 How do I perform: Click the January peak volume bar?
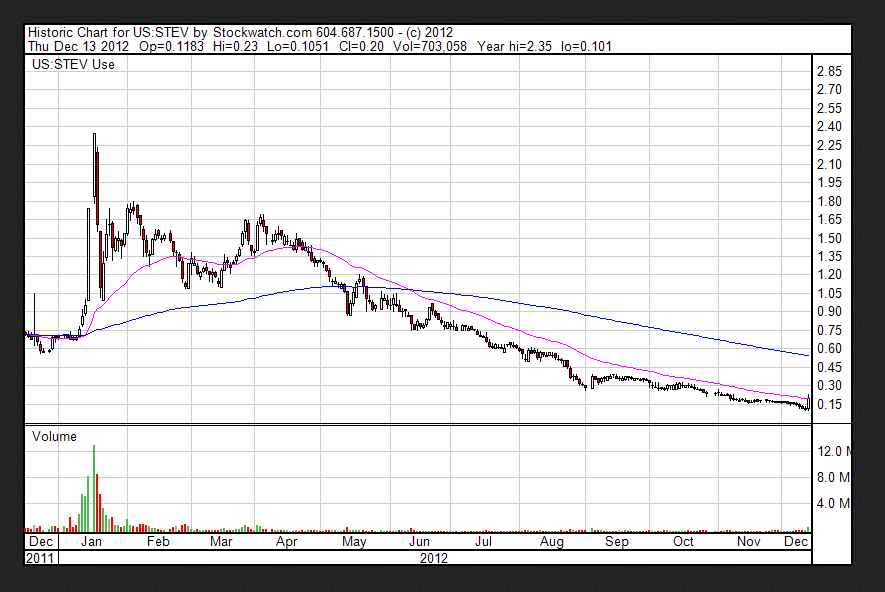93,485
